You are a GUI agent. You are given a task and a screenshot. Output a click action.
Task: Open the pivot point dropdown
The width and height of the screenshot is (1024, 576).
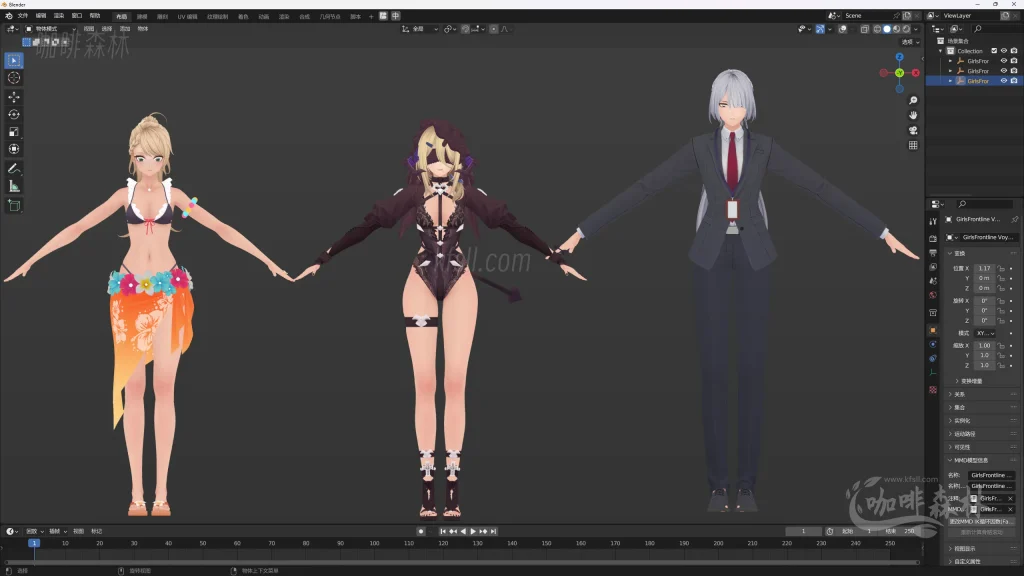[449, 29]
